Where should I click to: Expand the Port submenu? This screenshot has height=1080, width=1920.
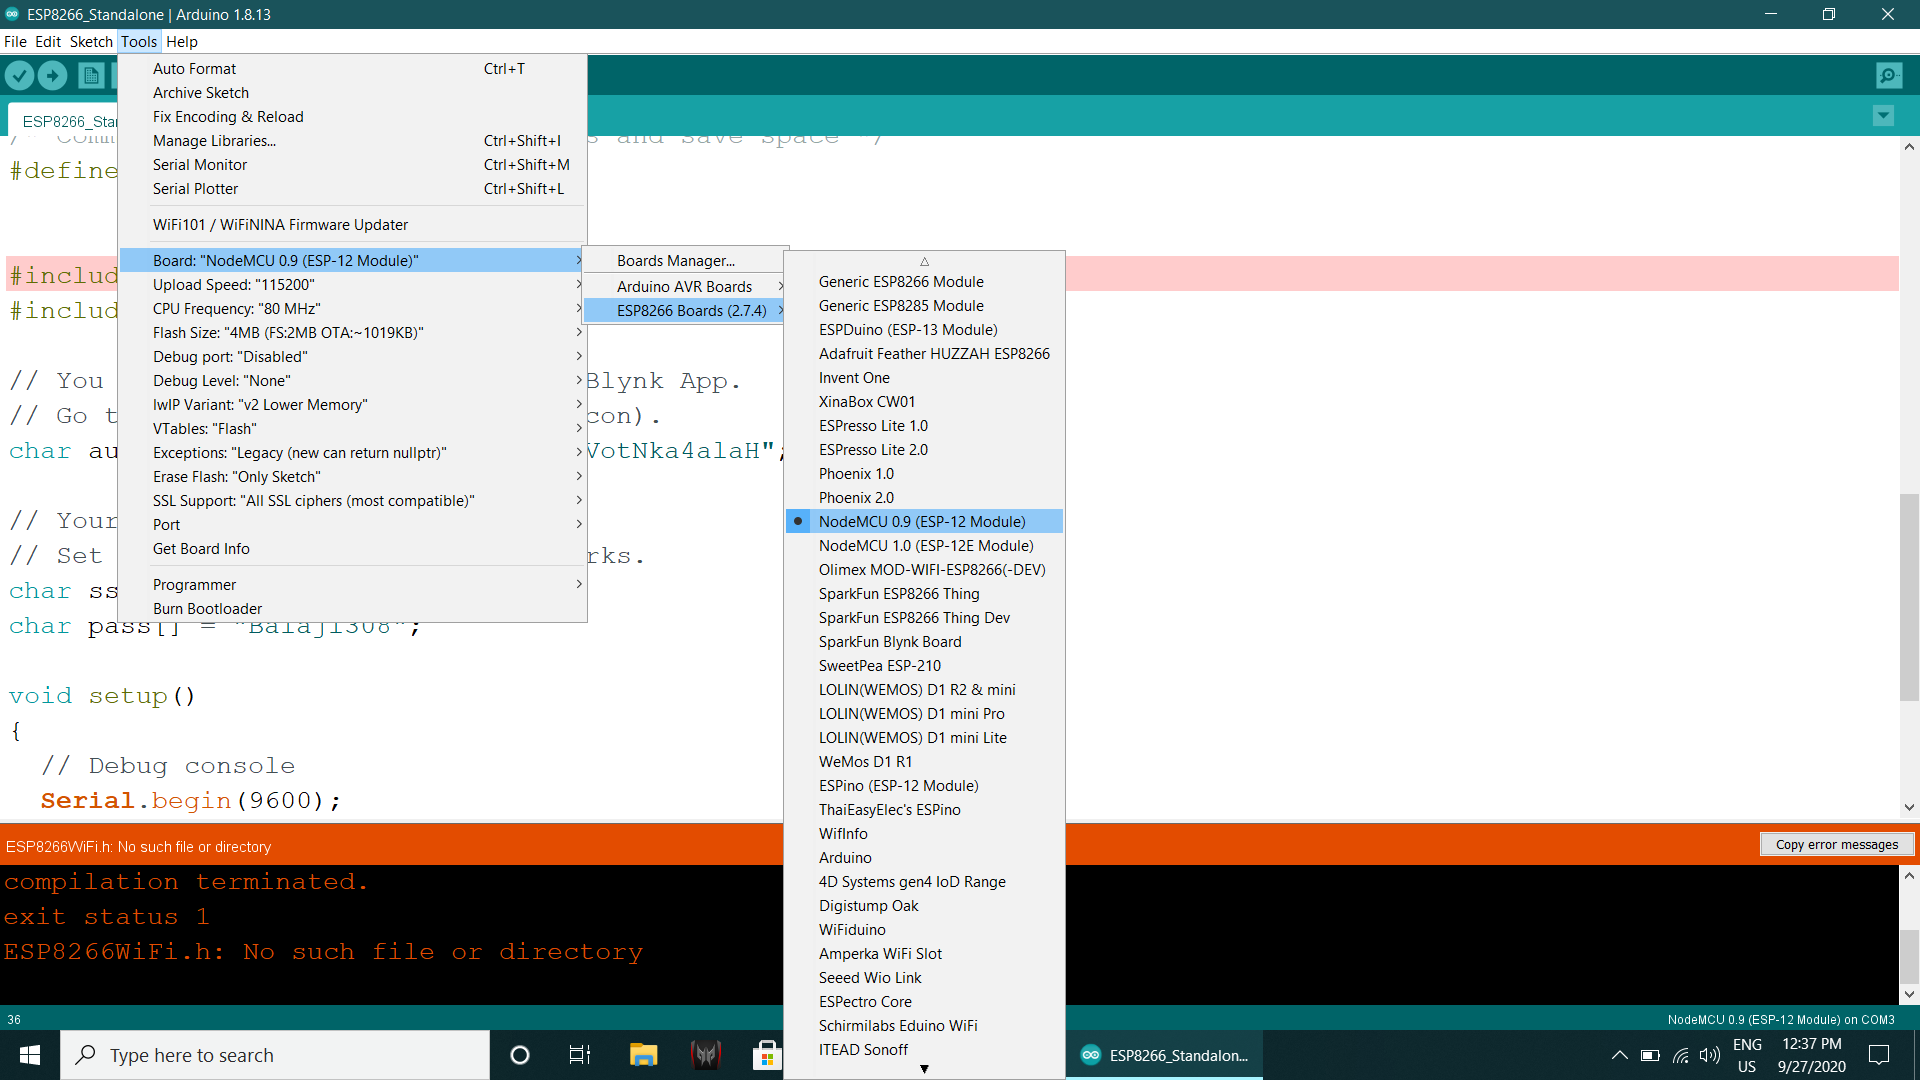point(352,525)
